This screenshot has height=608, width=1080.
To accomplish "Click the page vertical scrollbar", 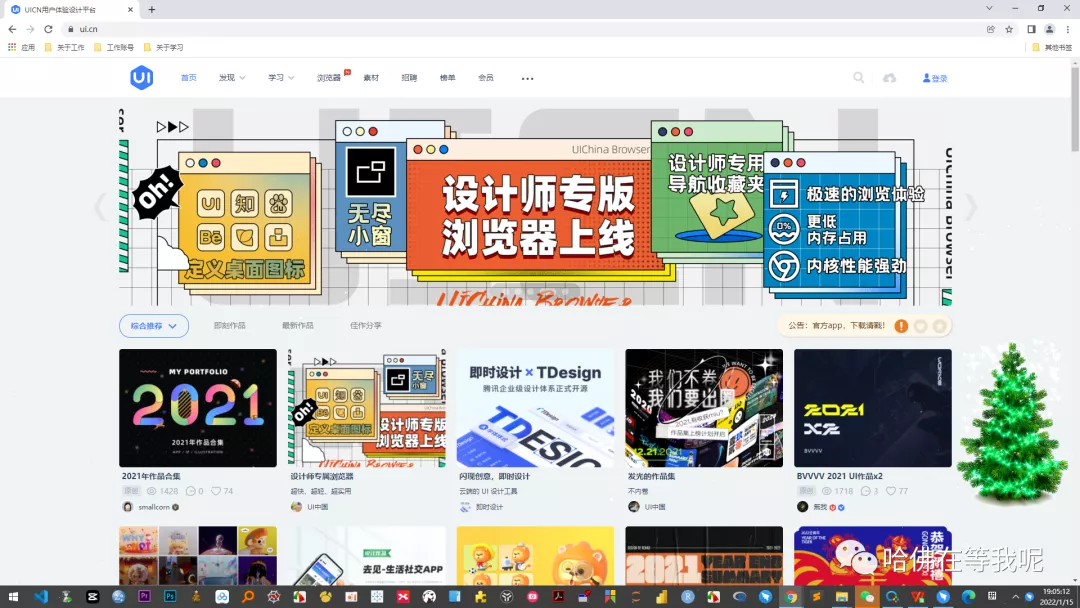I will pos(1075,107).
